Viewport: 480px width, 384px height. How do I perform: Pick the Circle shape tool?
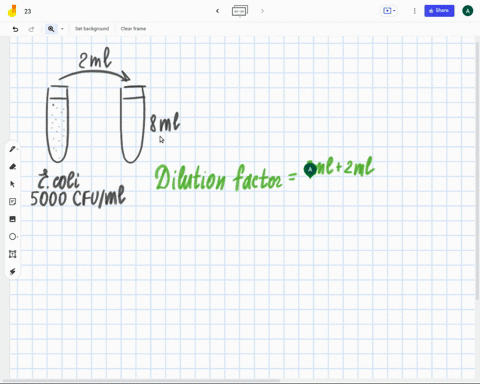[x=12, y=237]
